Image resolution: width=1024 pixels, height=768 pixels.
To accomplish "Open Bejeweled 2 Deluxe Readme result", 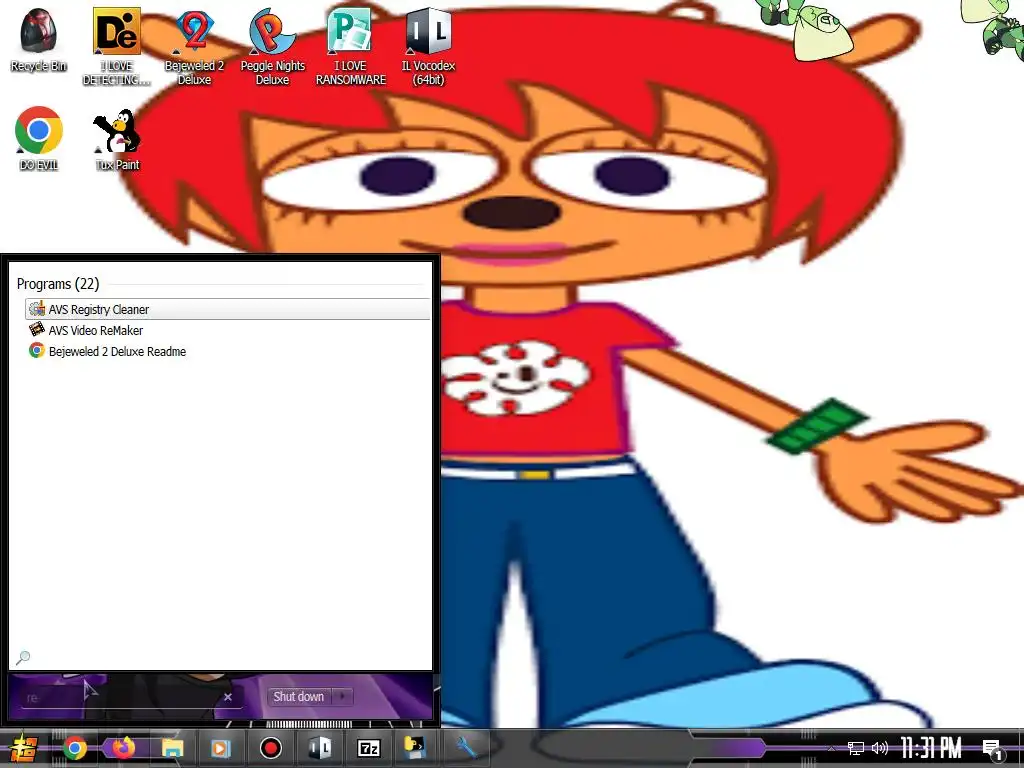I will pos(227,351).
